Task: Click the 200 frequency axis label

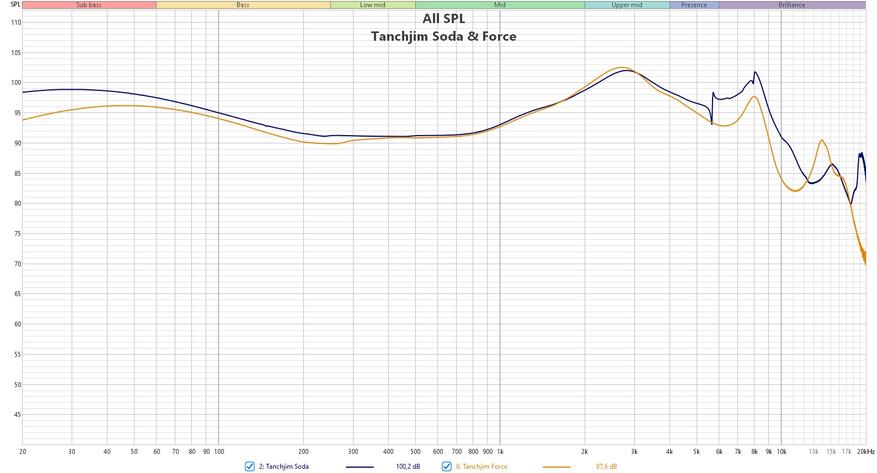Action: tap(303, 451)
